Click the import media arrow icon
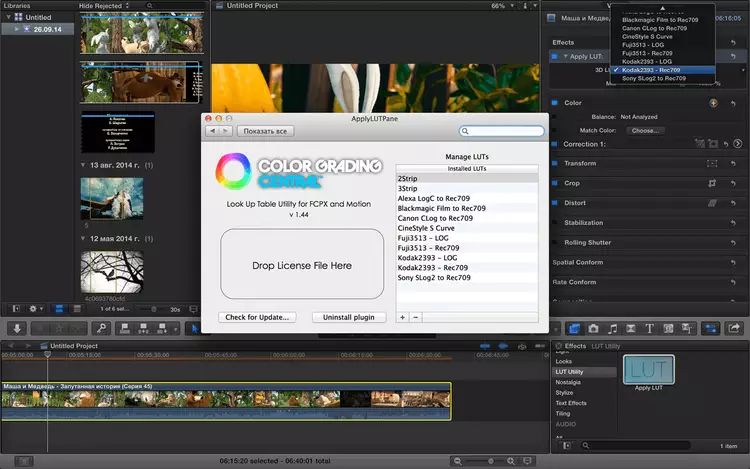Viewport: 750px width, 469px height. (x=17, y=328)
